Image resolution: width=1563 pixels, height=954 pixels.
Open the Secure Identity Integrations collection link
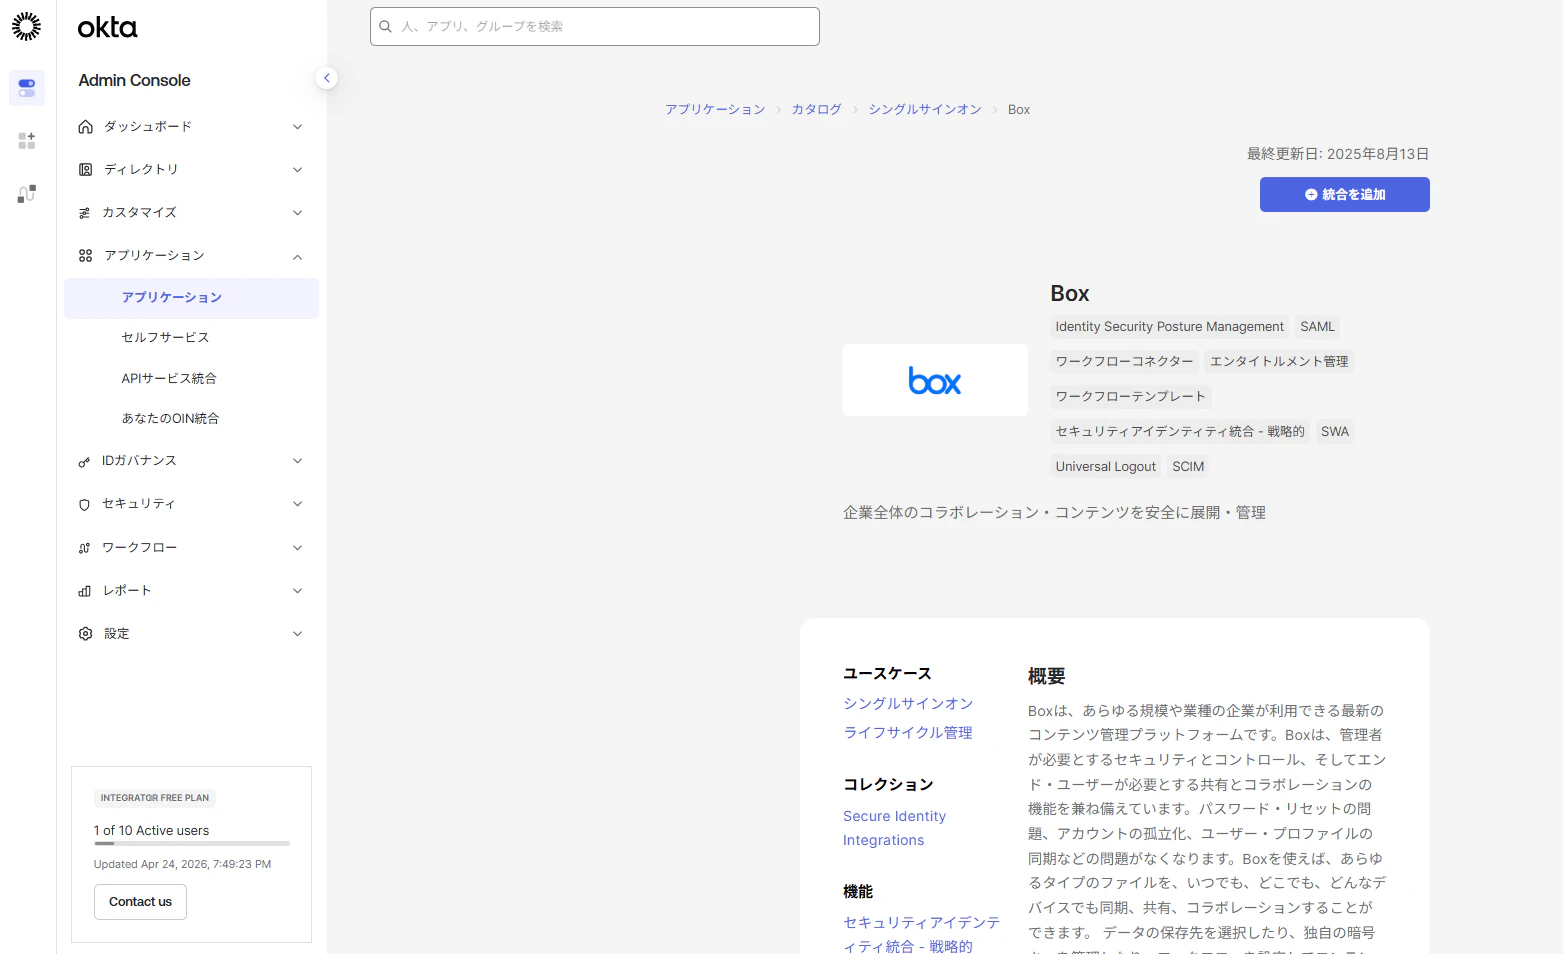(x=894, y=828)
